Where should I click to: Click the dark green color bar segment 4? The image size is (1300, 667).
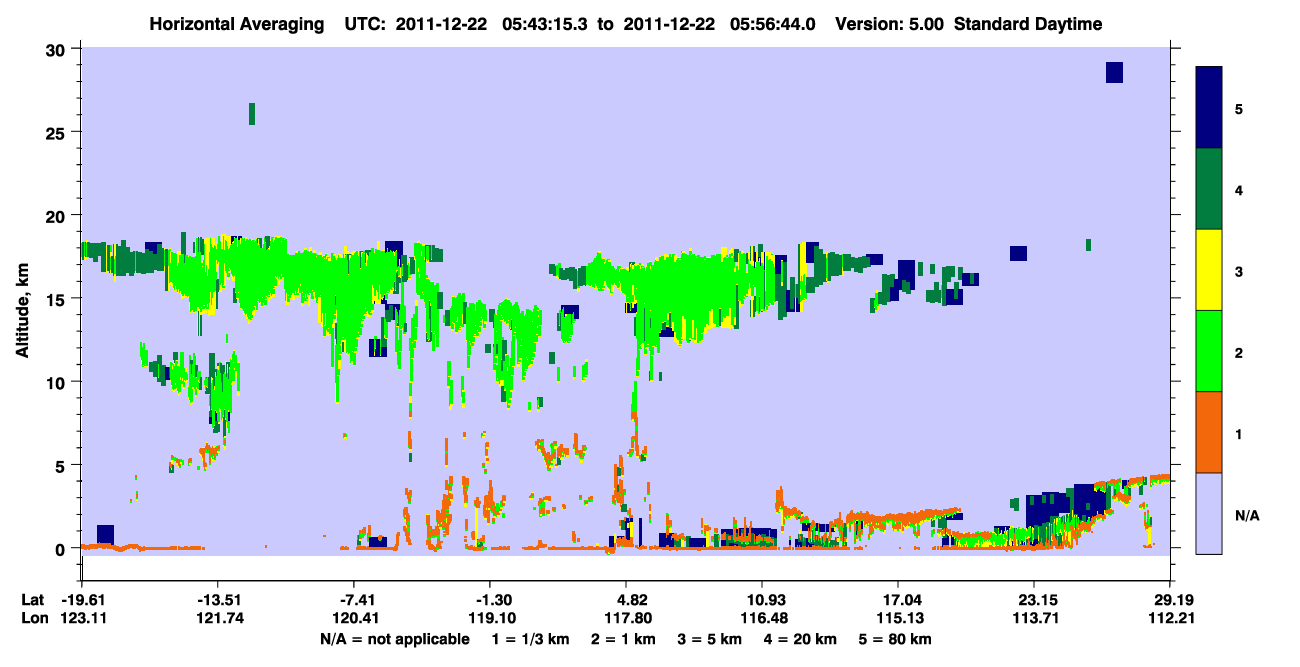pos(1209,189)
